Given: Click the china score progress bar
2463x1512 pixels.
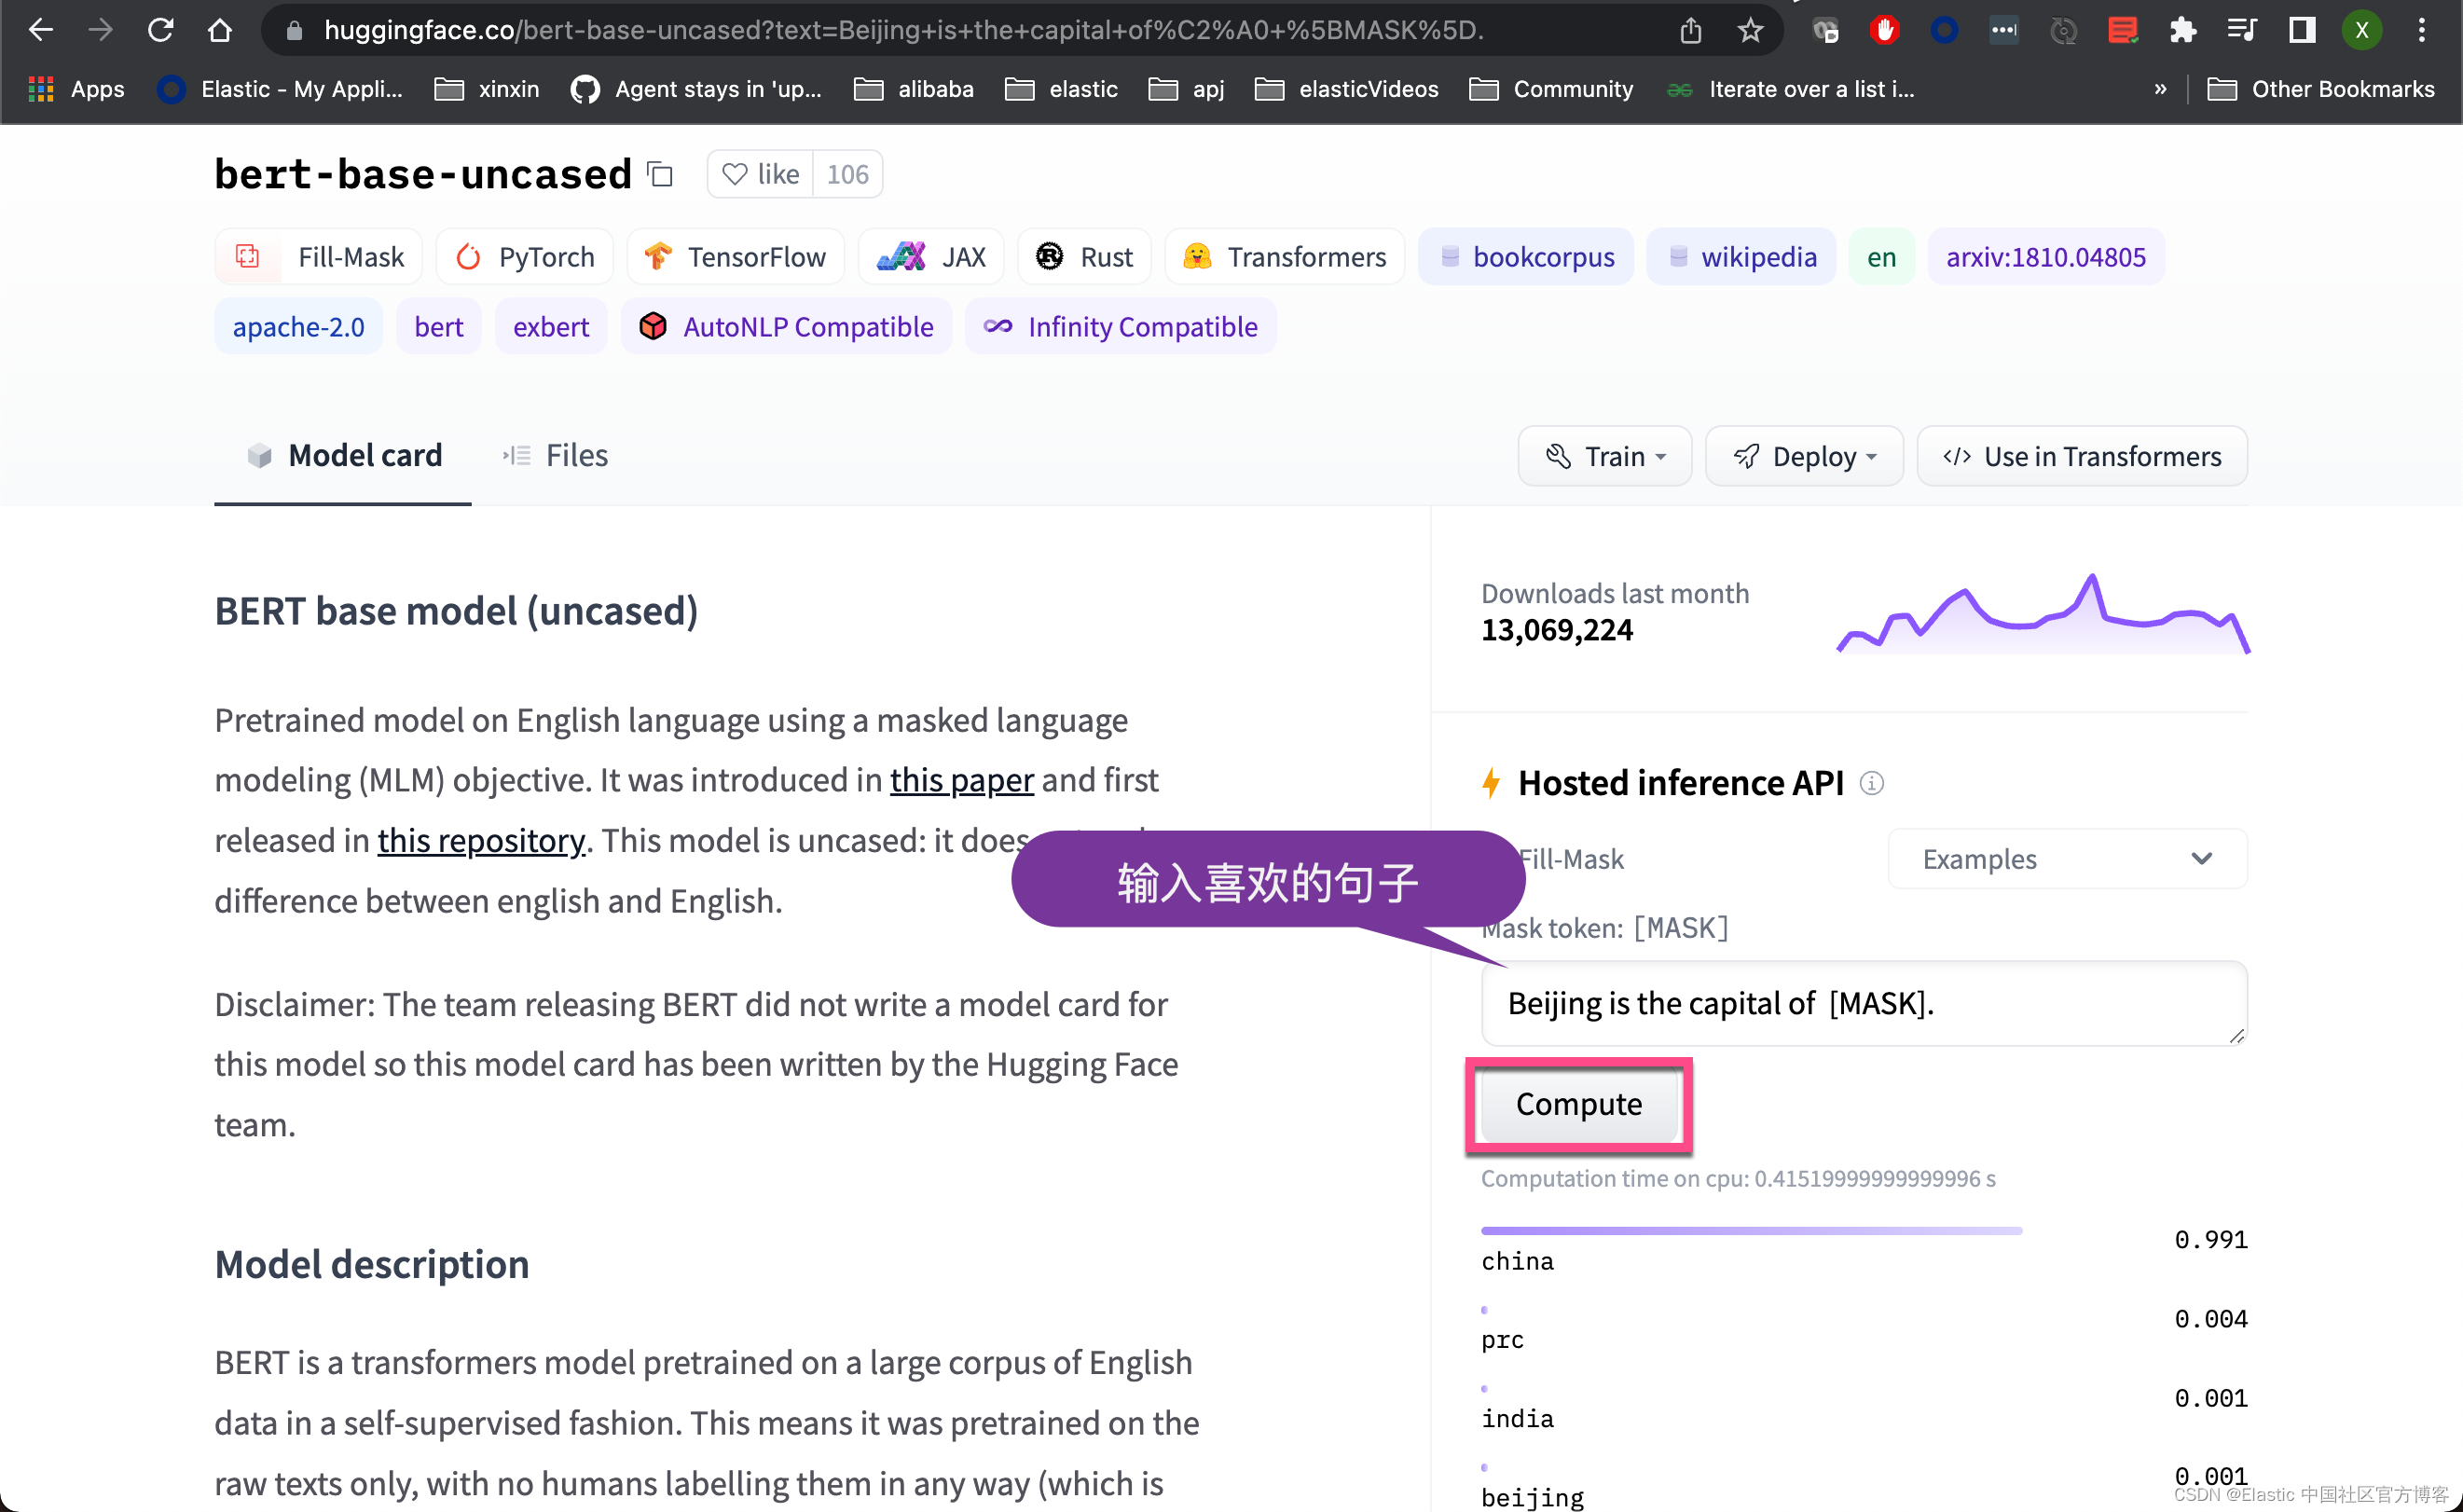Looking at the screenshot, I should tap(1750, 1230).
